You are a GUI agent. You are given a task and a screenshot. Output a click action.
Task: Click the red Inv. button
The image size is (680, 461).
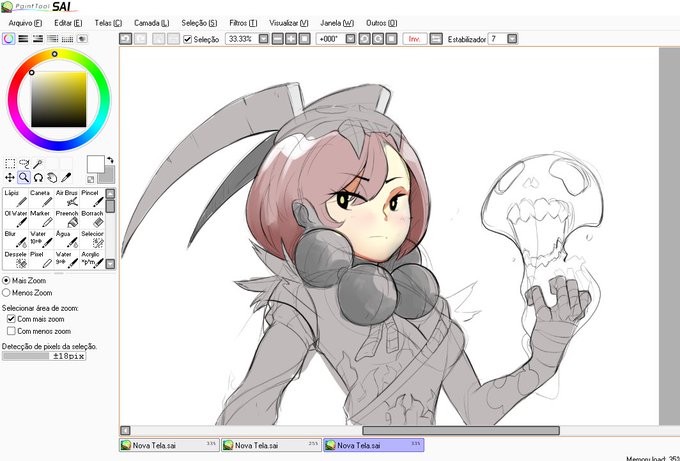(415, 39)
